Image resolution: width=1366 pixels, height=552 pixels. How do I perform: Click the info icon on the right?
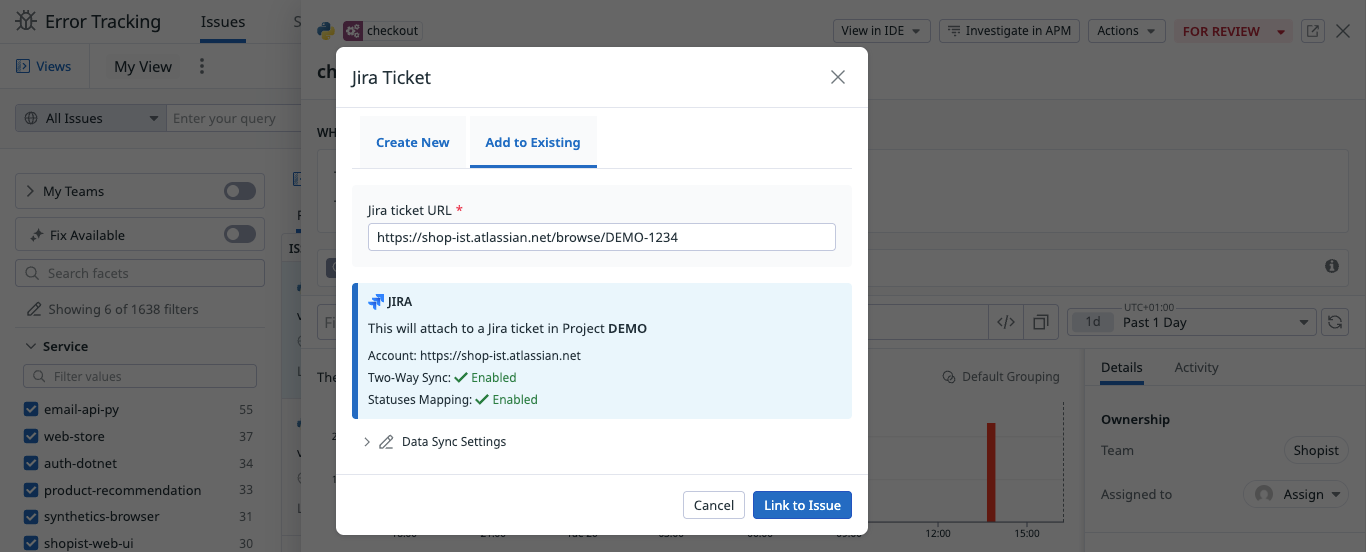[x=1331, y=266]
